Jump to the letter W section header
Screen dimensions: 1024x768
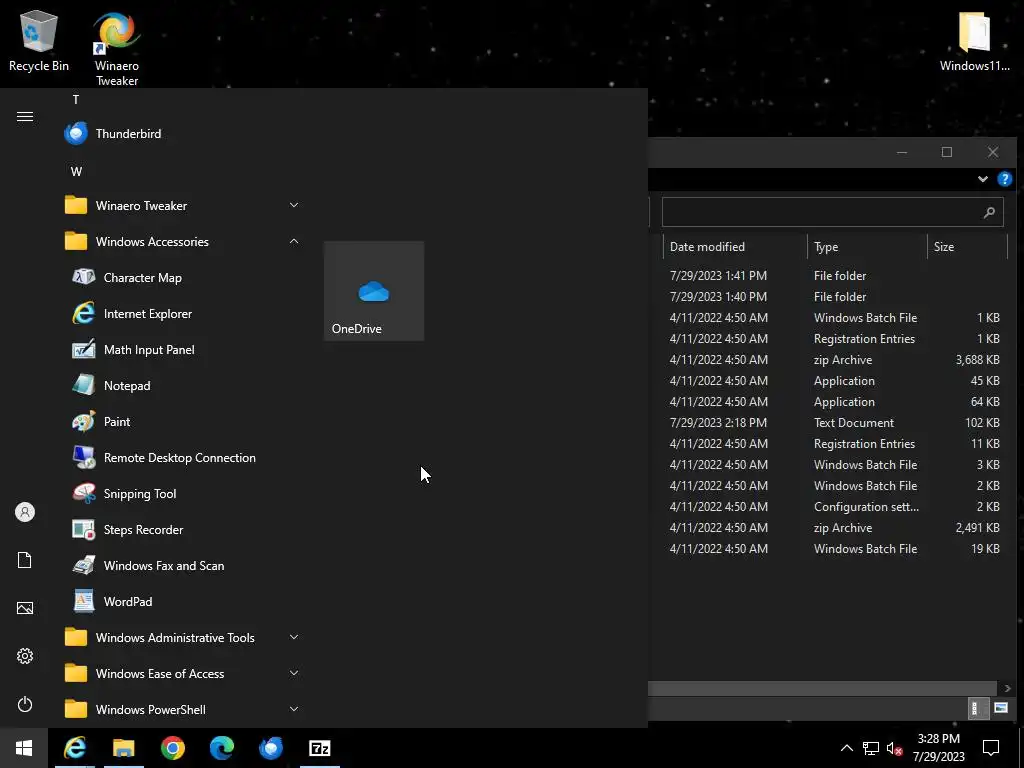[76, 172]
